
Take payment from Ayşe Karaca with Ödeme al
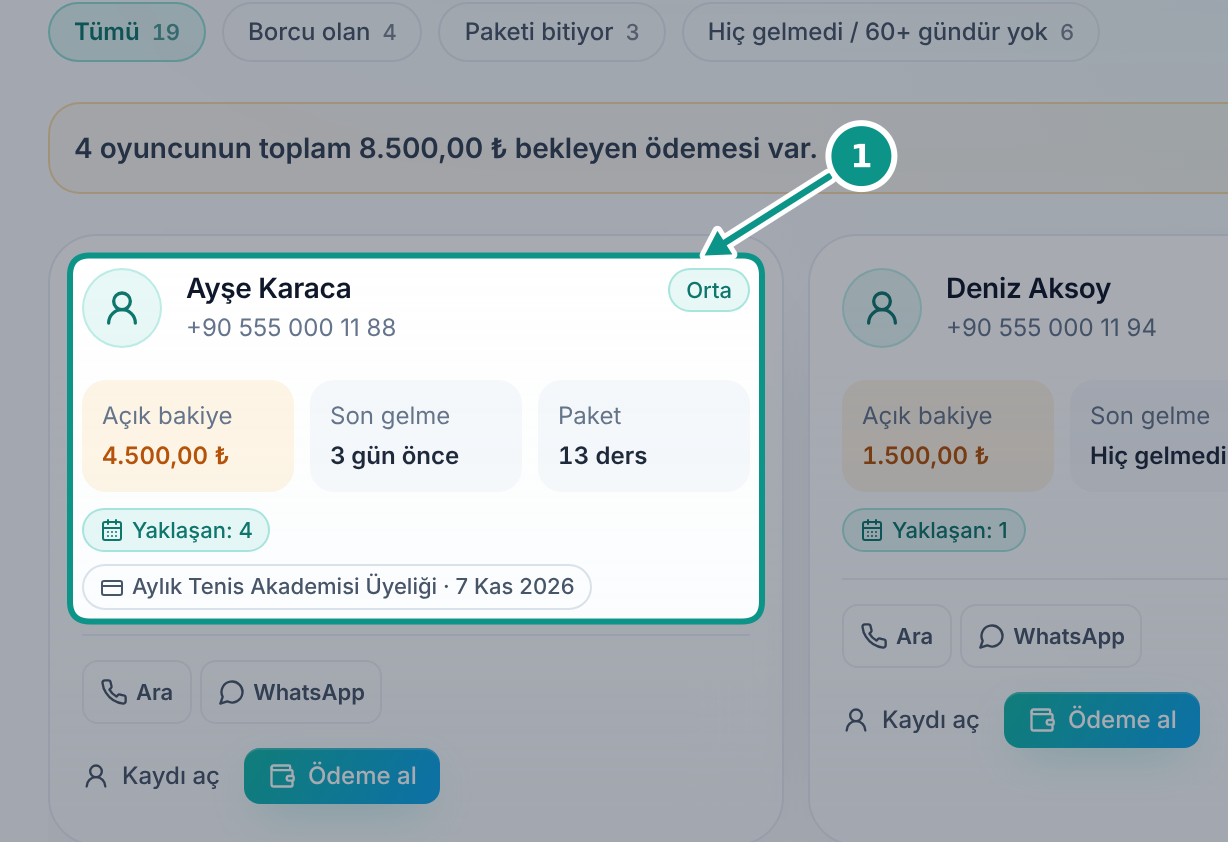click(342, 776)
